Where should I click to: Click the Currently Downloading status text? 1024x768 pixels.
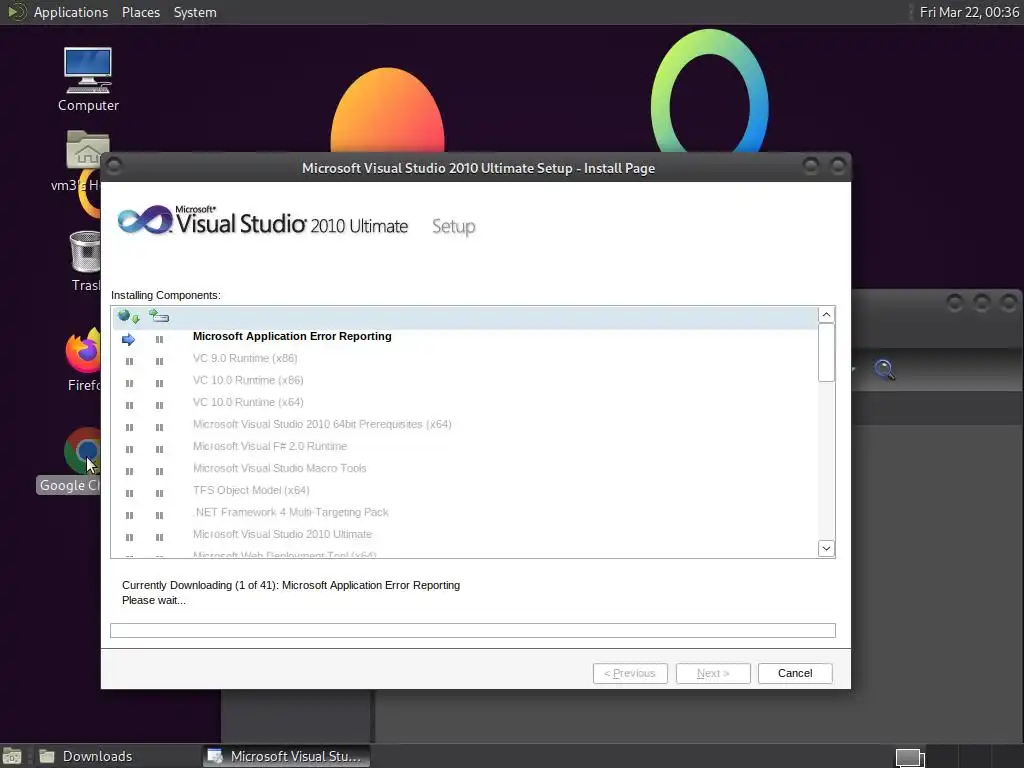point(291,585)
